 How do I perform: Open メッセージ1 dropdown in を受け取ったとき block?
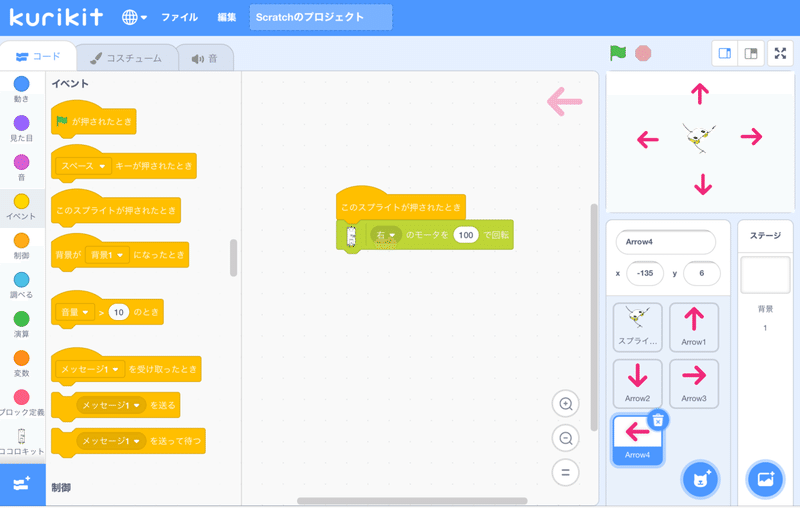(x=90, y=369)
